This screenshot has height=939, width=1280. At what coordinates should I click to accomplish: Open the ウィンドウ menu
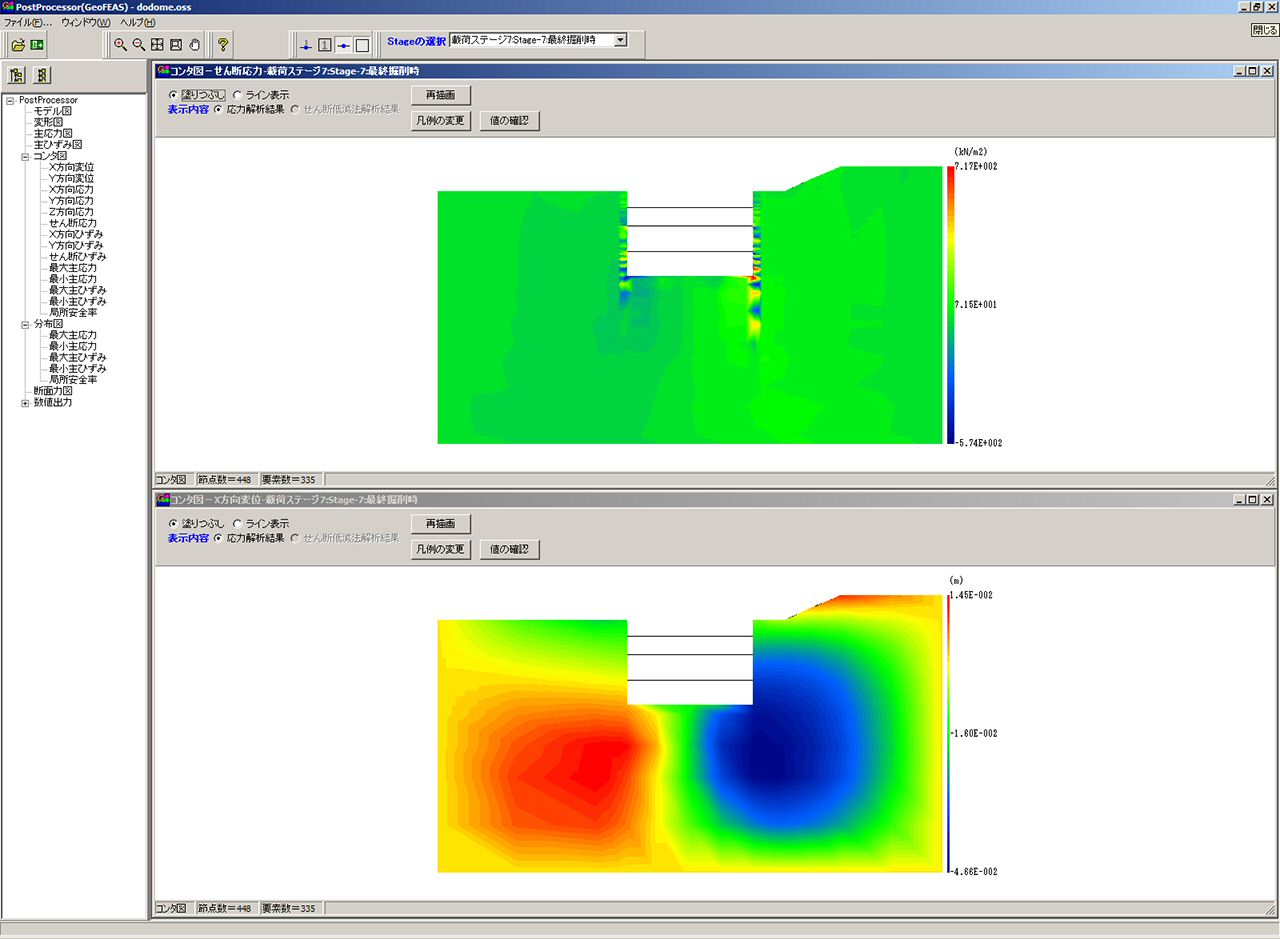pos(86,22)
